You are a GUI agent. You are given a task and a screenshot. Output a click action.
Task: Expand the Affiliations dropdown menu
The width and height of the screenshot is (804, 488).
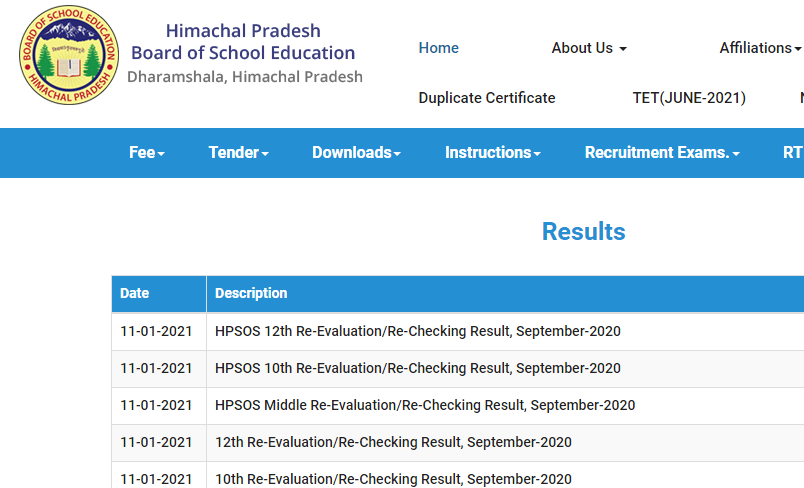[x=760, y=48]
